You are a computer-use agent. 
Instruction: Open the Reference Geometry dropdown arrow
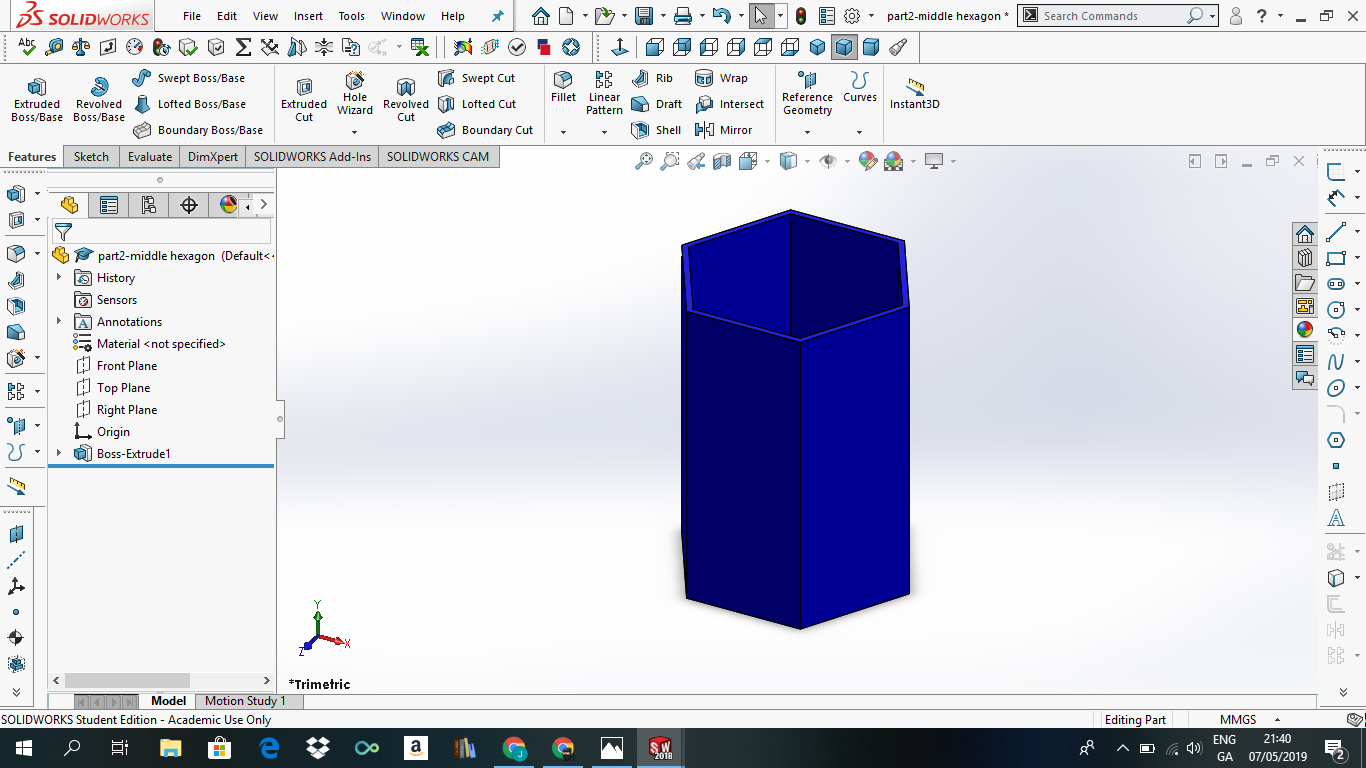(807, 132)
